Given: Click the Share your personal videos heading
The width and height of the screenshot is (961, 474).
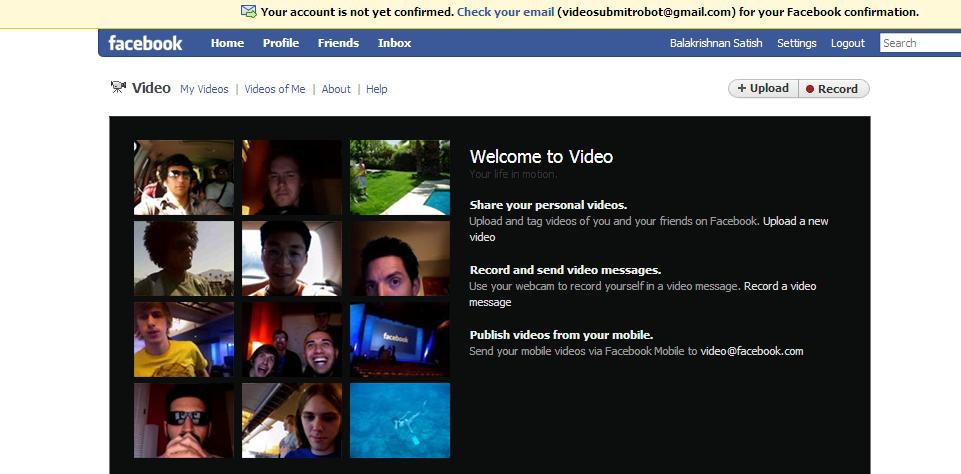Looking at the screenshot, I should click(x=548, y=205).
